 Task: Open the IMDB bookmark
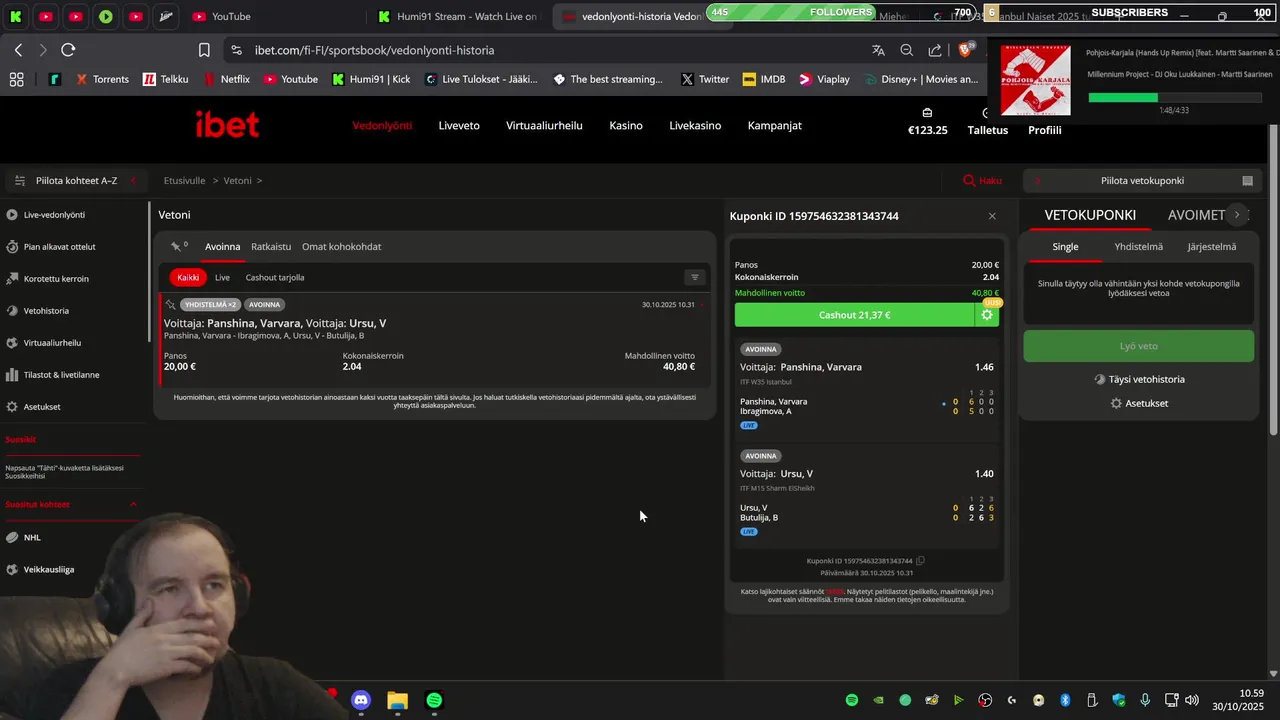click(x=764, y=79)
